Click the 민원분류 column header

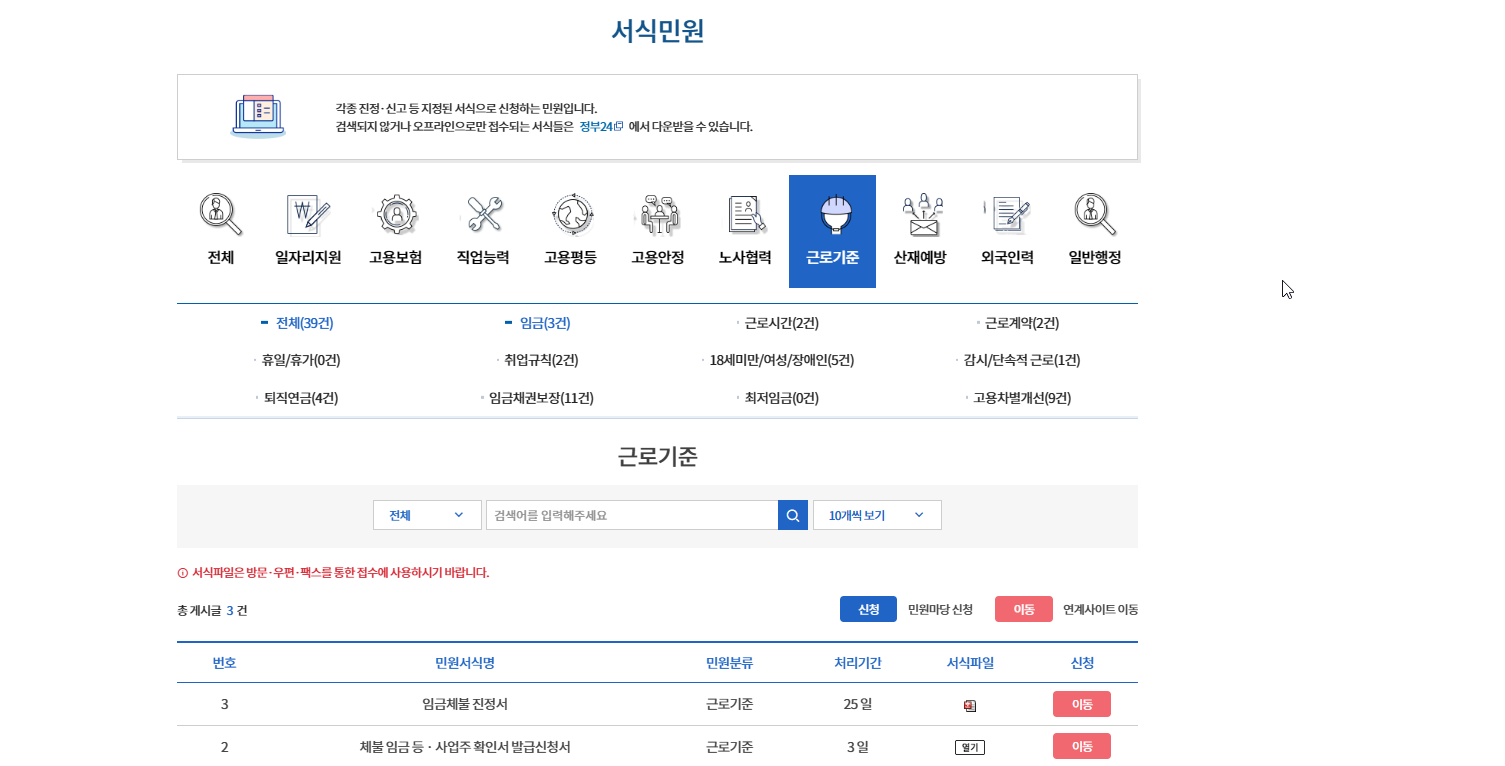[730, 663]
